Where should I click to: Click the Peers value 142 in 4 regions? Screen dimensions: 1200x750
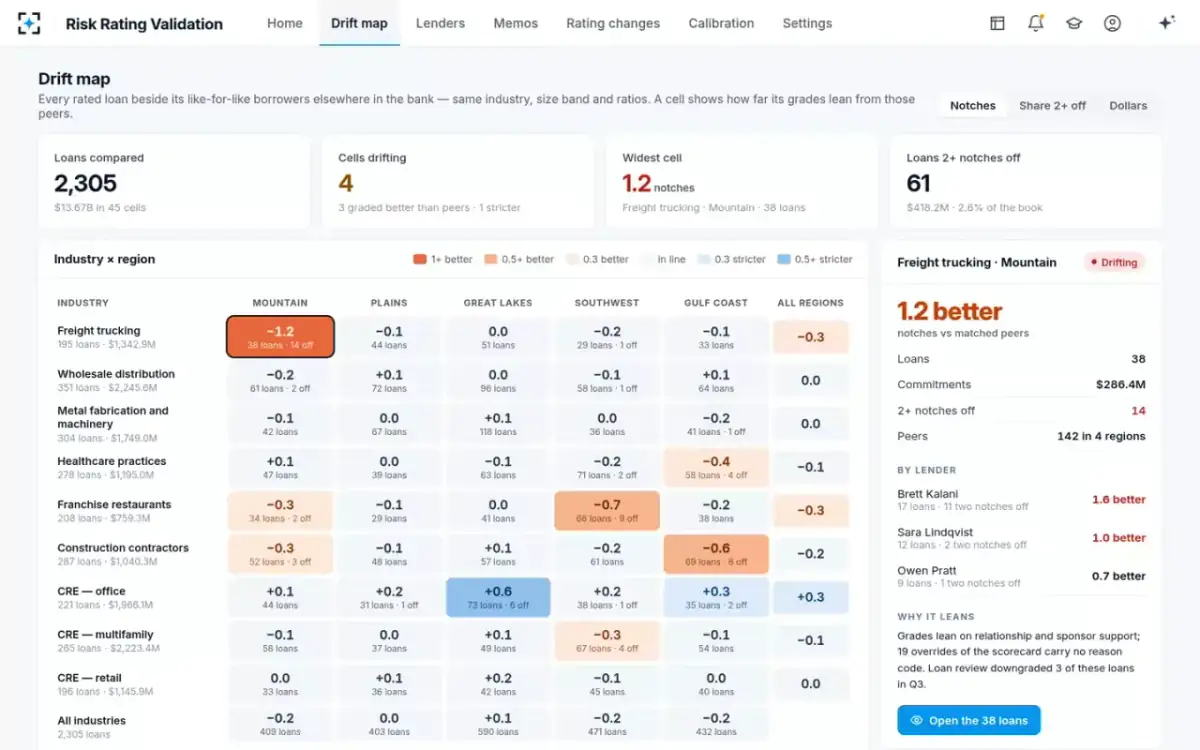pyautogui.click(x=1101, y=436)
